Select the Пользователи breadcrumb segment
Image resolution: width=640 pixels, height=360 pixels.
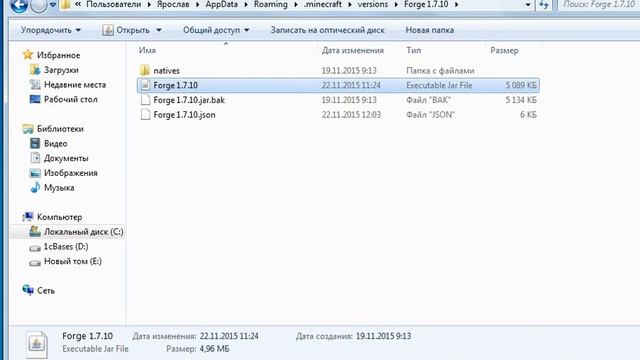pos(113,4)
